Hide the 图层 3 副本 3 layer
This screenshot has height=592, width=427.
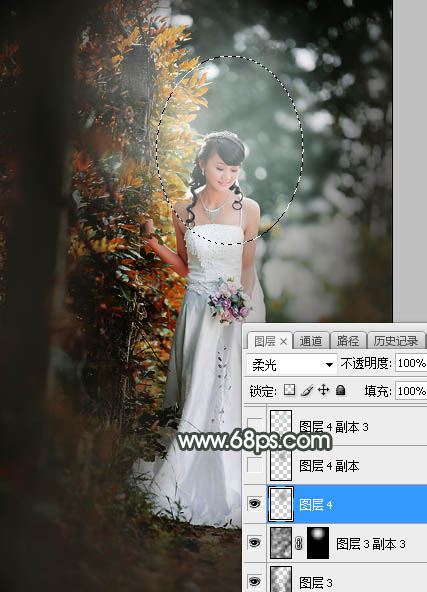(x=254, y=543)
